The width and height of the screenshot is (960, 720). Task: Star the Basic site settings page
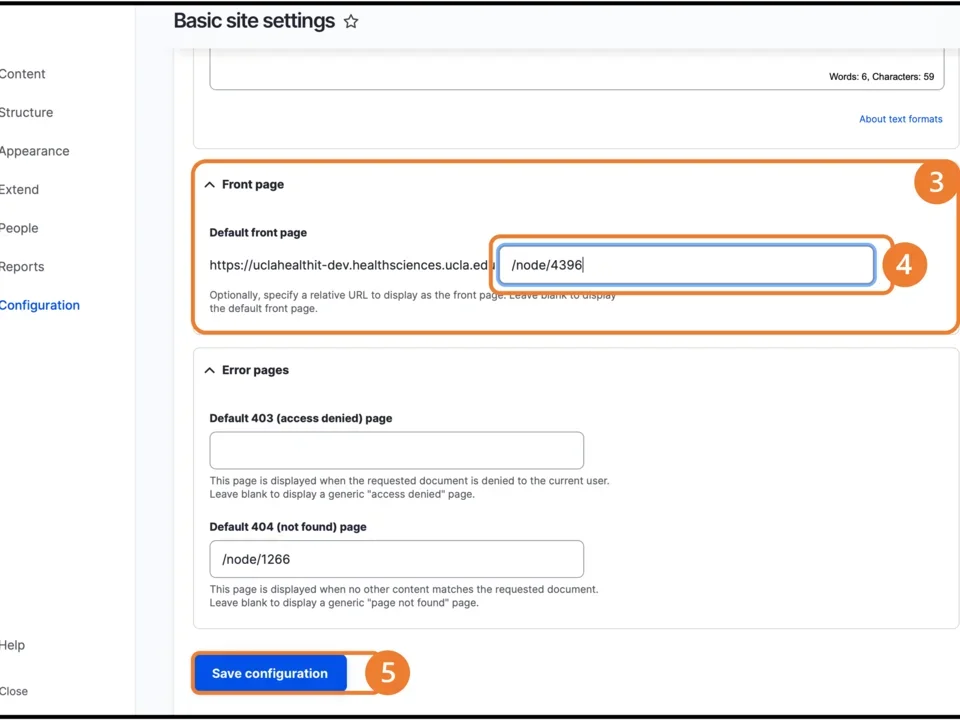[x=350, y=20]
